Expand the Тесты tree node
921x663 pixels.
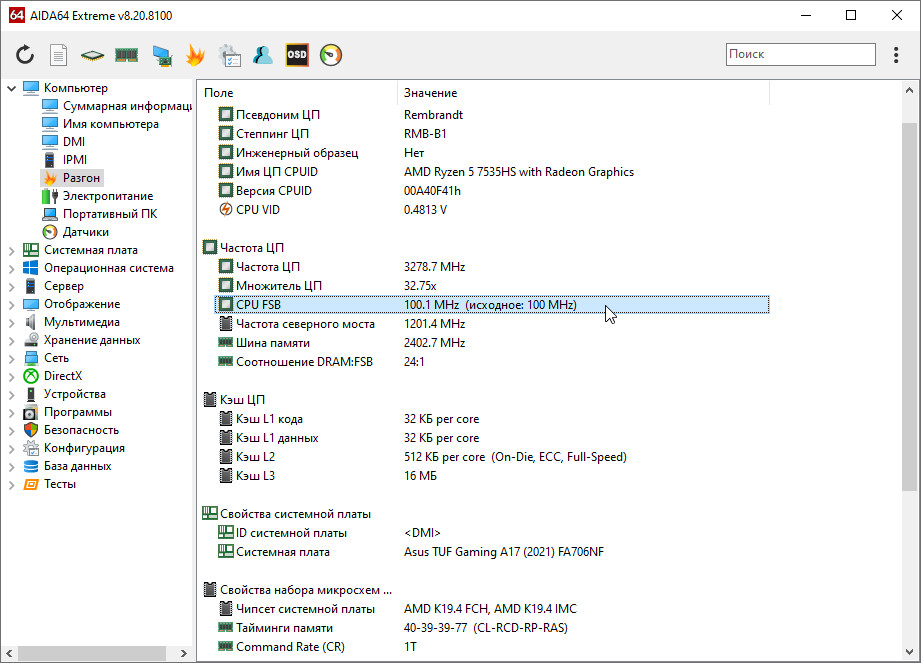12,484
